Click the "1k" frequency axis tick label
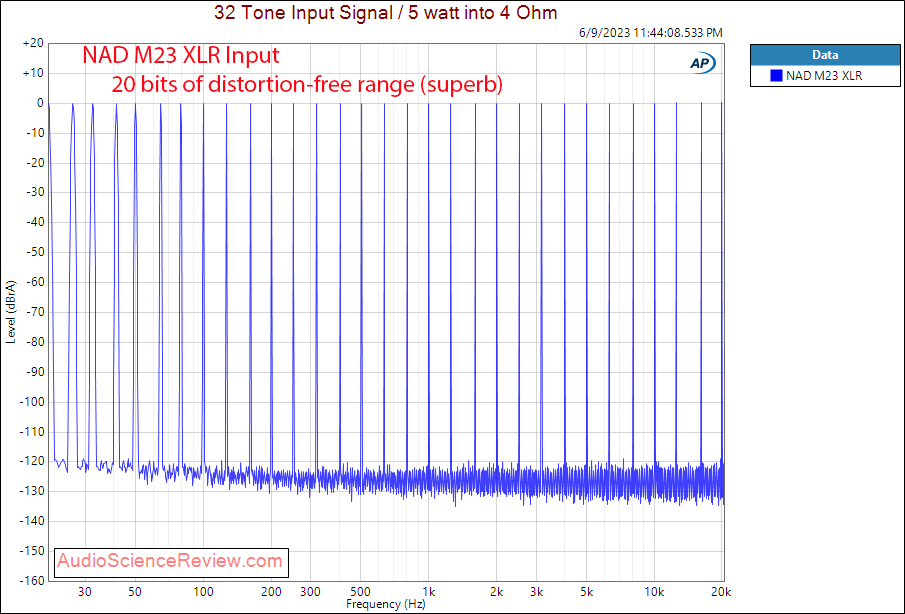 428,592
